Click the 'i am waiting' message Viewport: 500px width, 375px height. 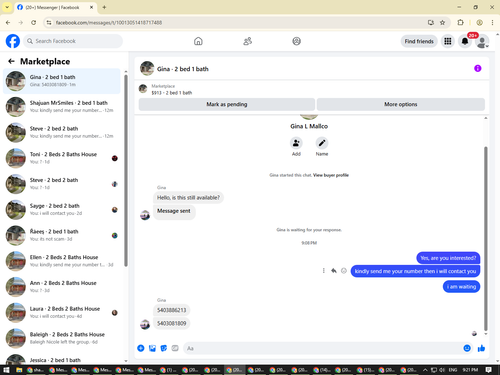tap(461, 287)
